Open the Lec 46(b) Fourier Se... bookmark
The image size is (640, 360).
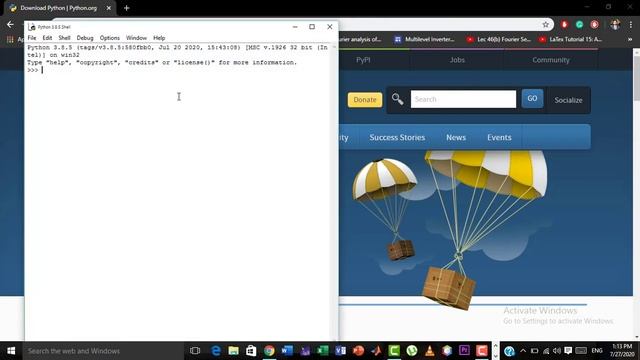(499, 39)
